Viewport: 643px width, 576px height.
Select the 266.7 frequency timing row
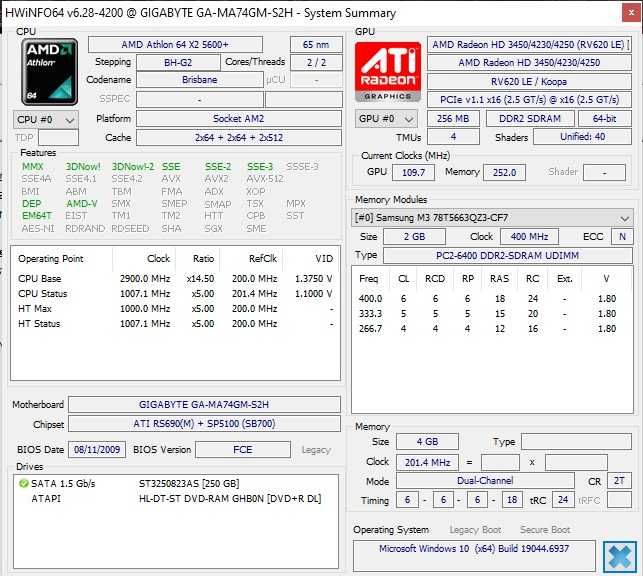[492, 329]
